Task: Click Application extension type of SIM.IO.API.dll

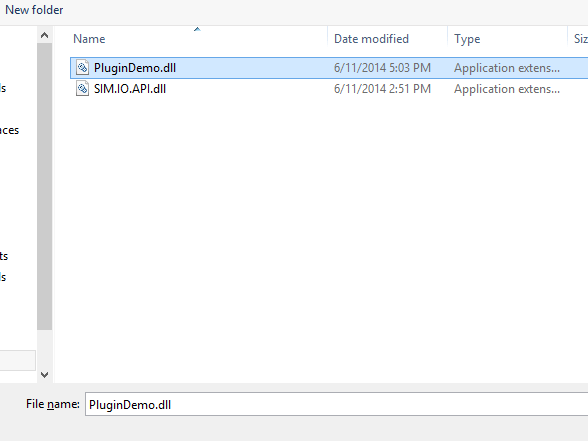Action: pos(507,89)
